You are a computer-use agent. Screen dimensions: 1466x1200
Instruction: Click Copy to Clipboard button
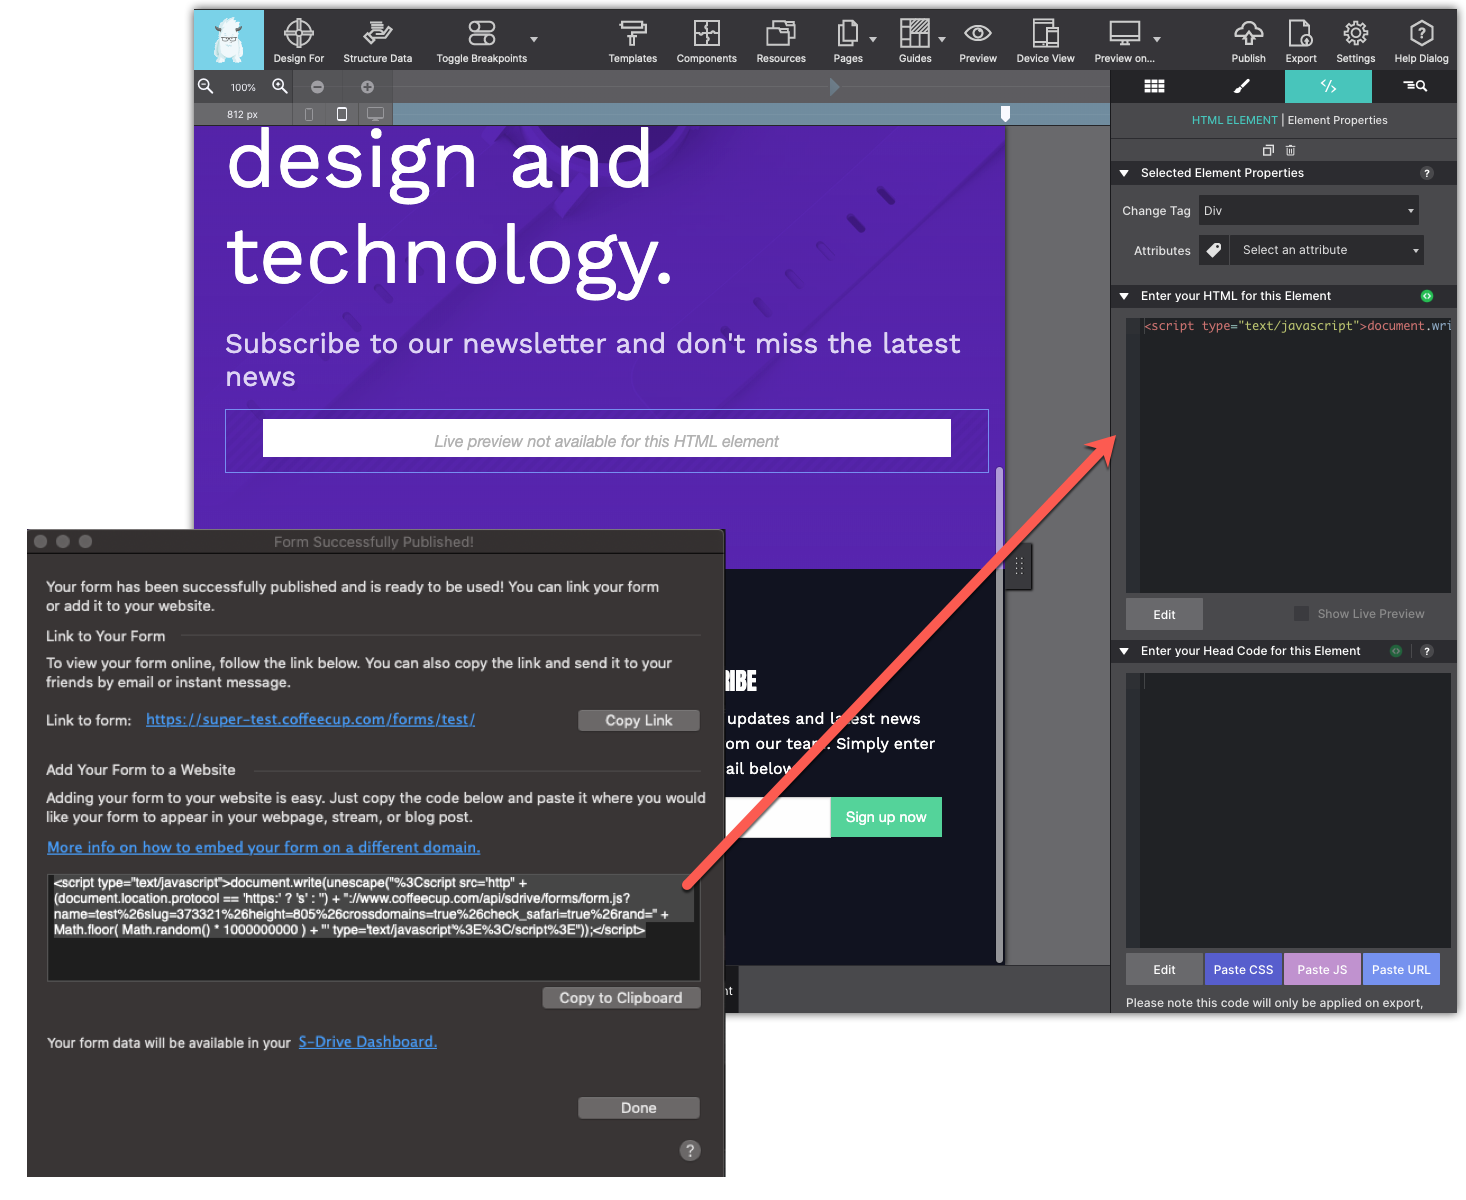621,998
